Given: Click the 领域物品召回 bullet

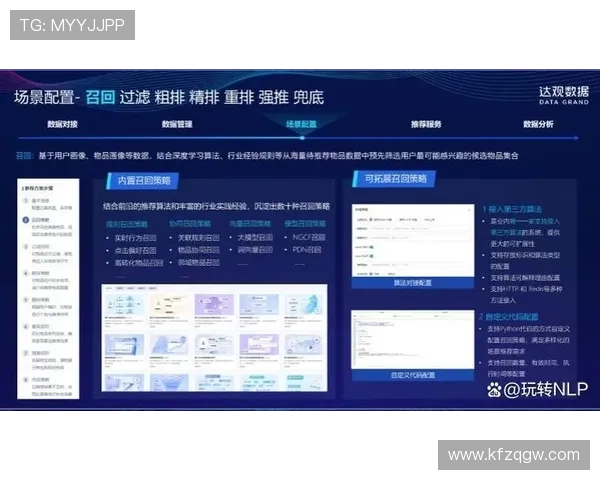Looking at the screenshot, I should (x=199, y=263).
